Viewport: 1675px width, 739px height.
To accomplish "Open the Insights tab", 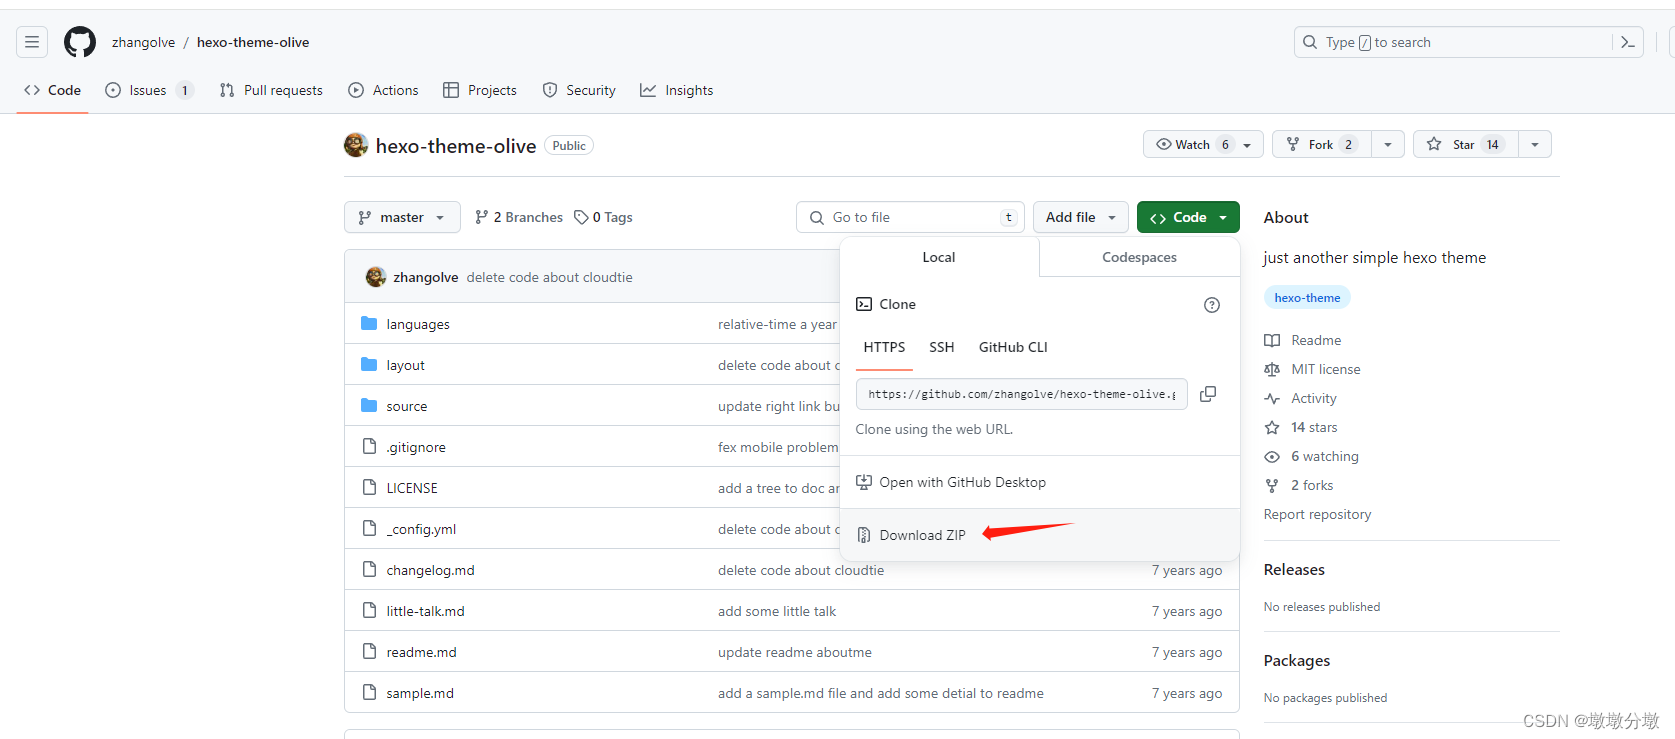I will [677, 90].
